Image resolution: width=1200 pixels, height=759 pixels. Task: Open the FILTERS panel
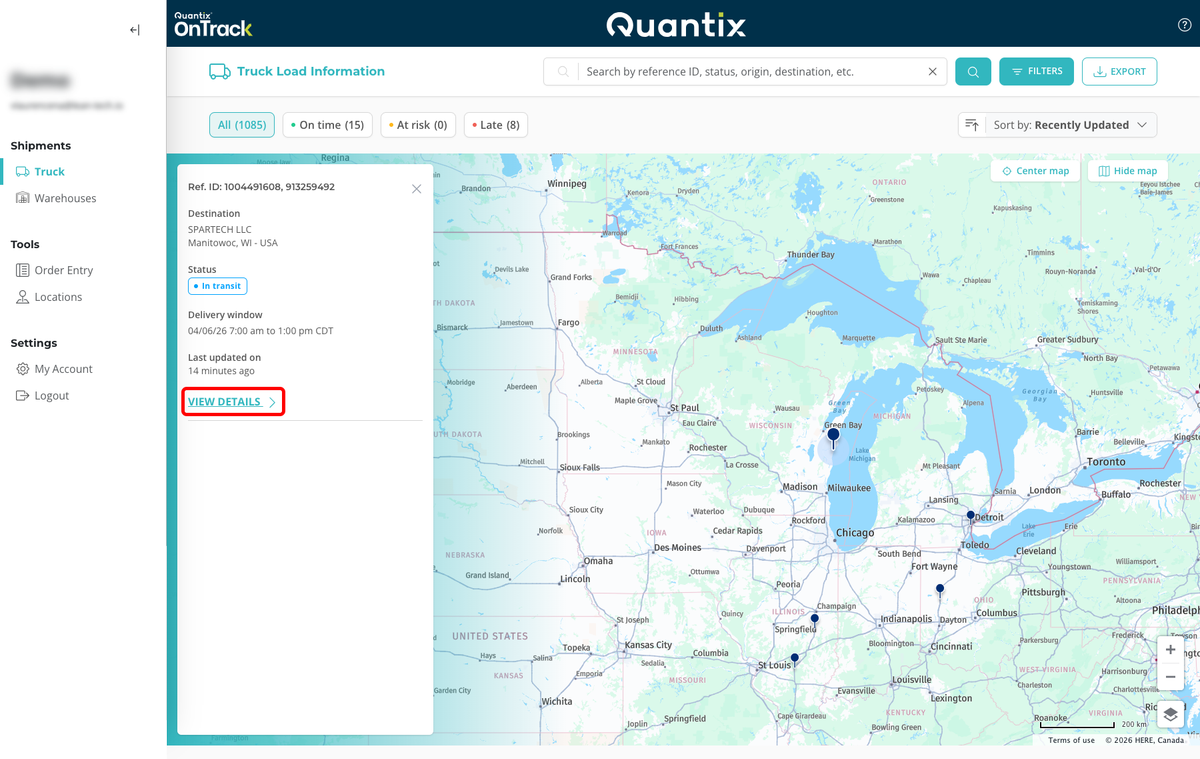(x=1036, y=72)
